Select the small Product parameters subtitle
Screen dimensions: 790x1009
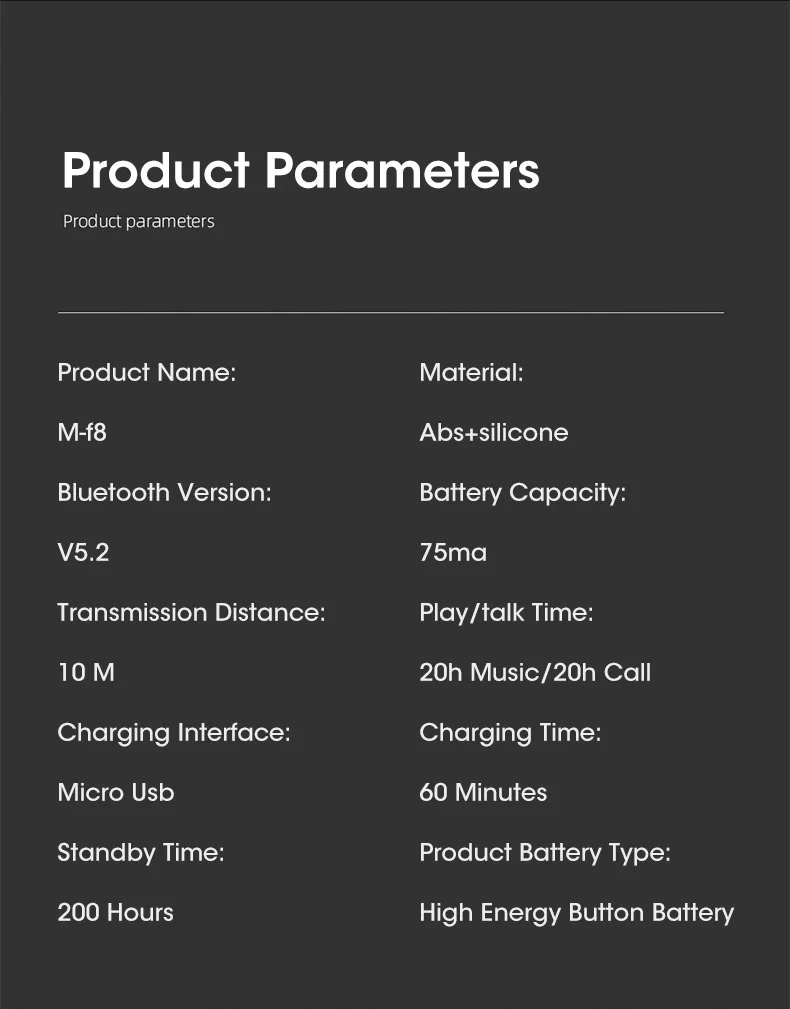(x=138, y=221)
